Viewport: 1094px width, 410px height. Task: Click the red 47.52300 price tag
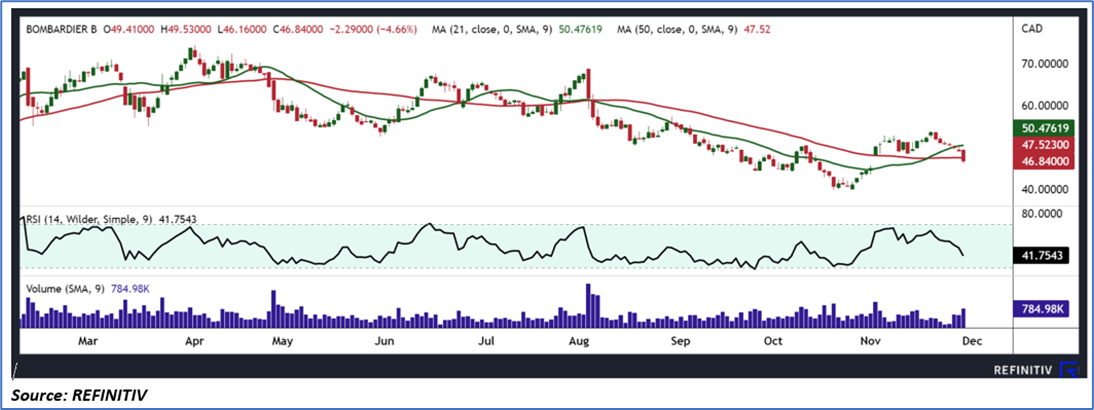point(1044,146)
